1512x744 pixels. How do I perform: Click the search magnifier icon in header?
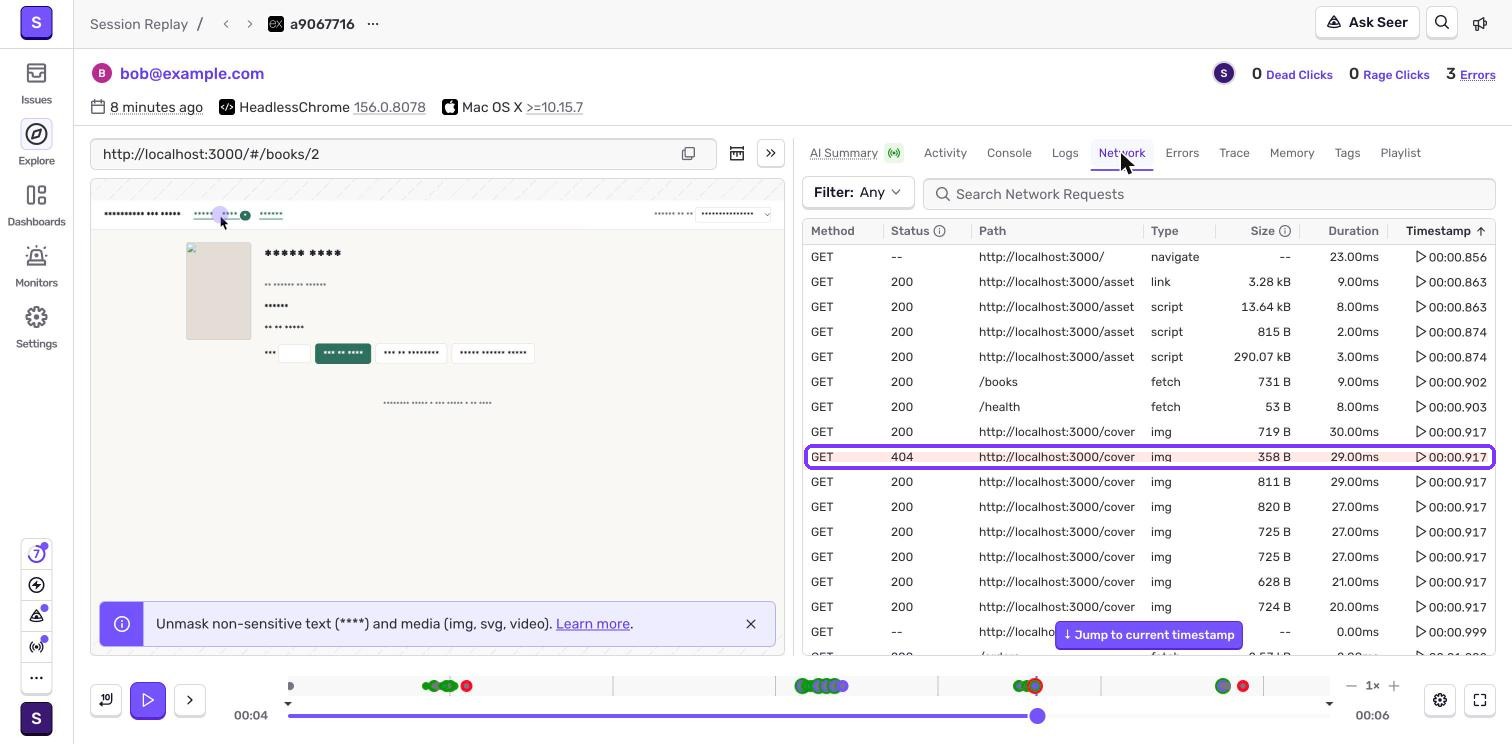click(x=1442, y=23)
